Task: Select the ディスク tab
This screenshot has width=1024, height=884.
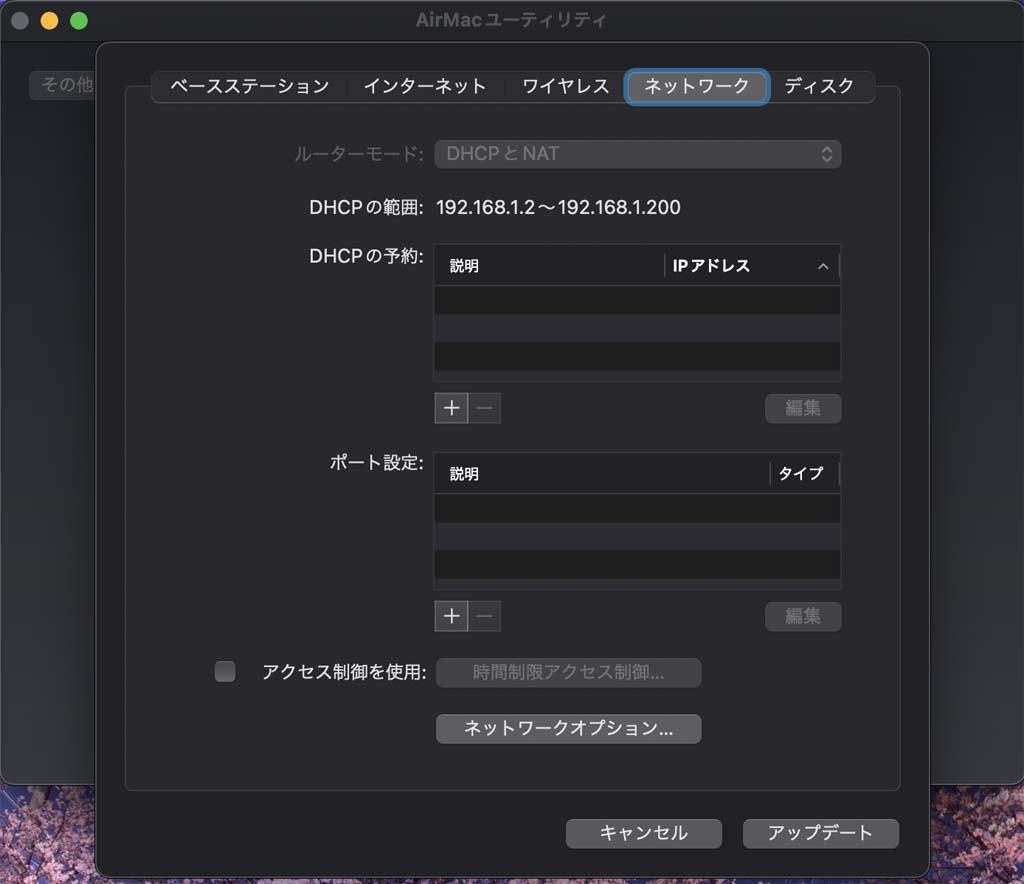Action: click(818, 86)
